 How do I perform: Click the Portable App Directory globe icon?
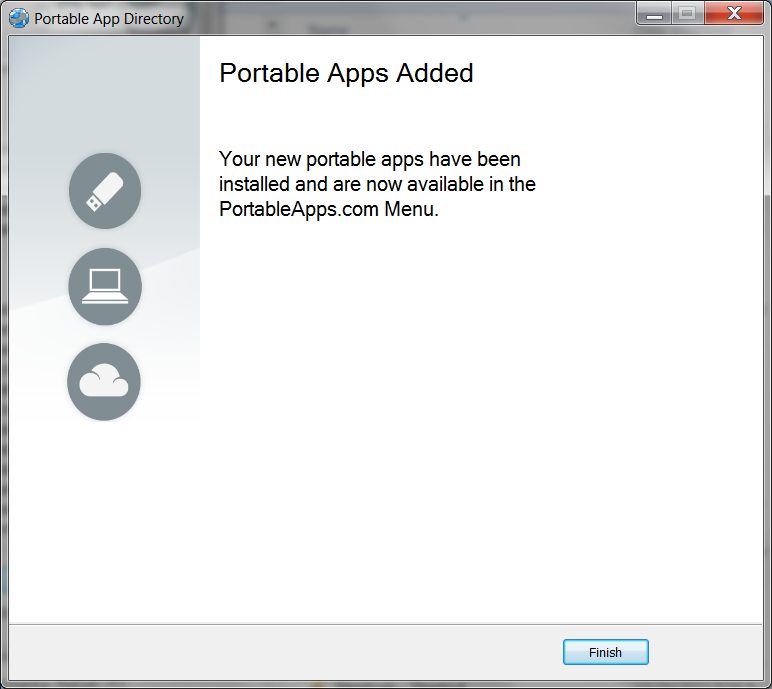coord(19,18)
